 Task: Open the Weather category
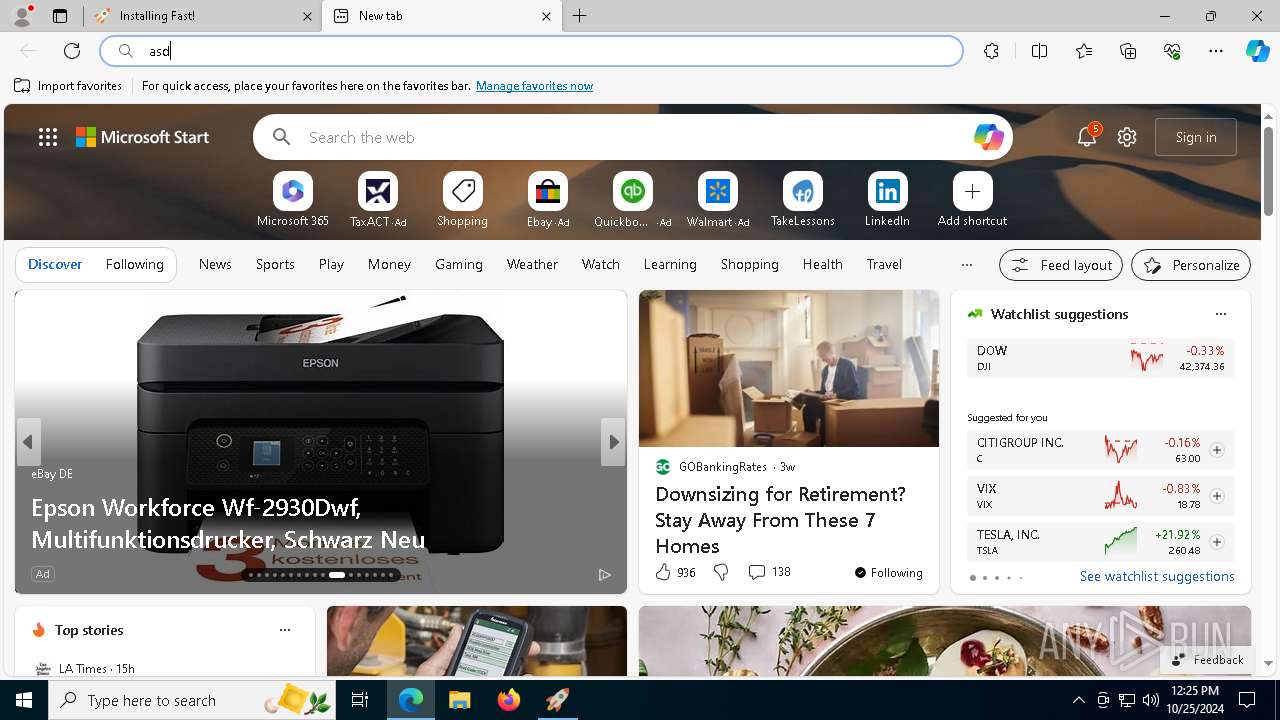(532, 264)
